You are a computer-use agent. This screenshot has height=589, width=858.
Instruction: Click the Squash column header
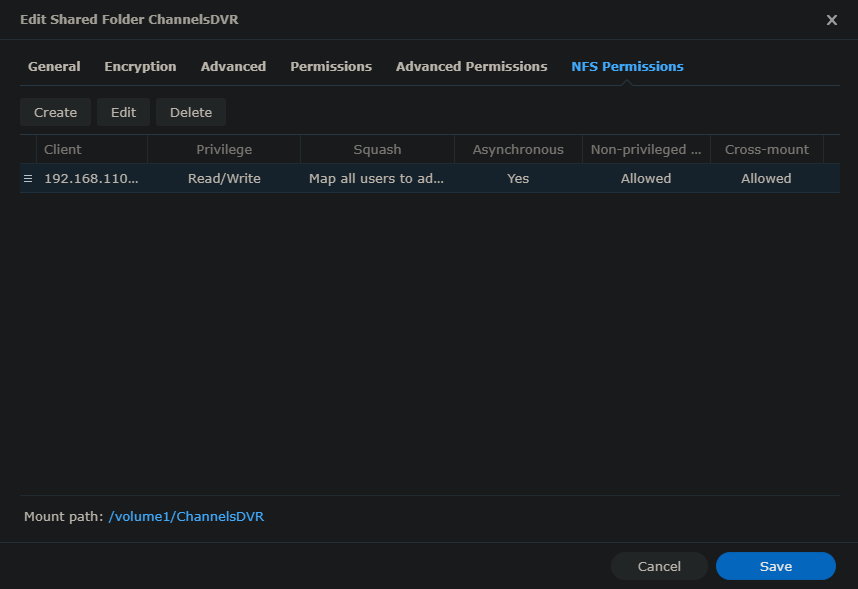click(x=377, y=149)
